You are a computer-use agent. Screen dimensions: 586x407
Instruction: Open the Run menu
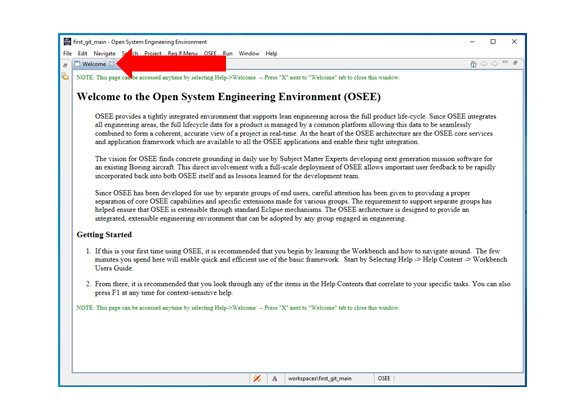coord(228,53)
